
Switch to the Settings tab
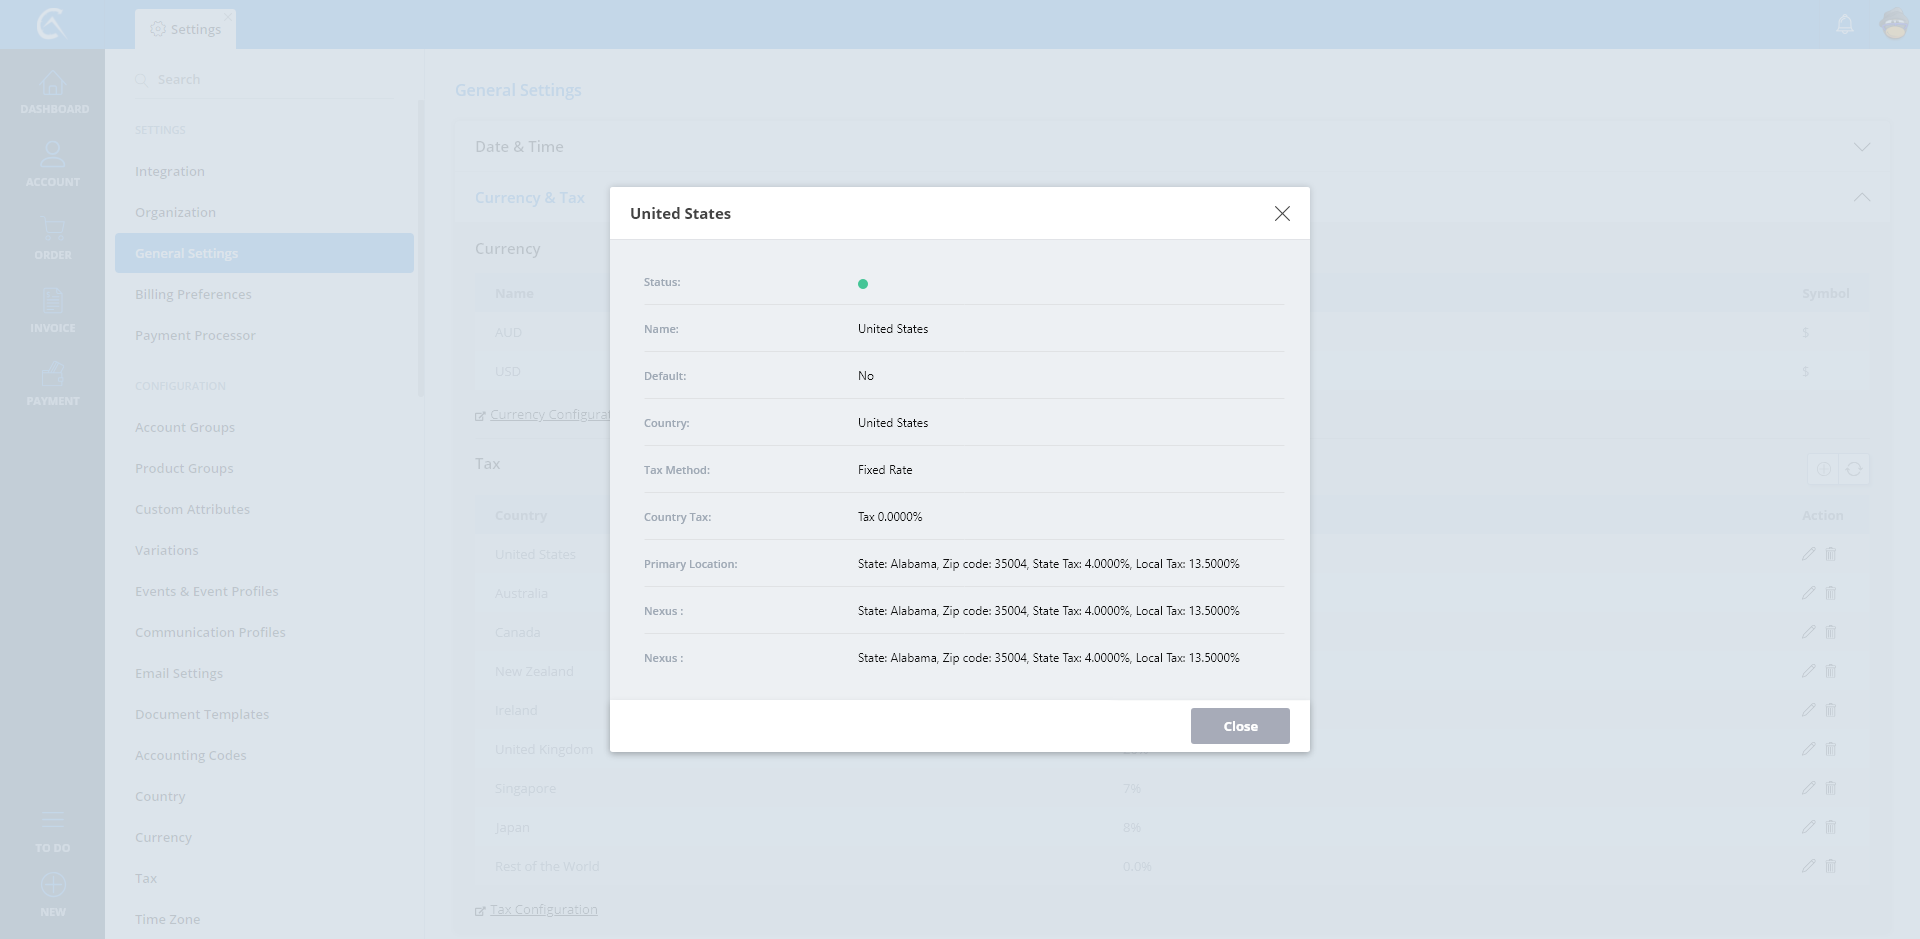point(186,29)
